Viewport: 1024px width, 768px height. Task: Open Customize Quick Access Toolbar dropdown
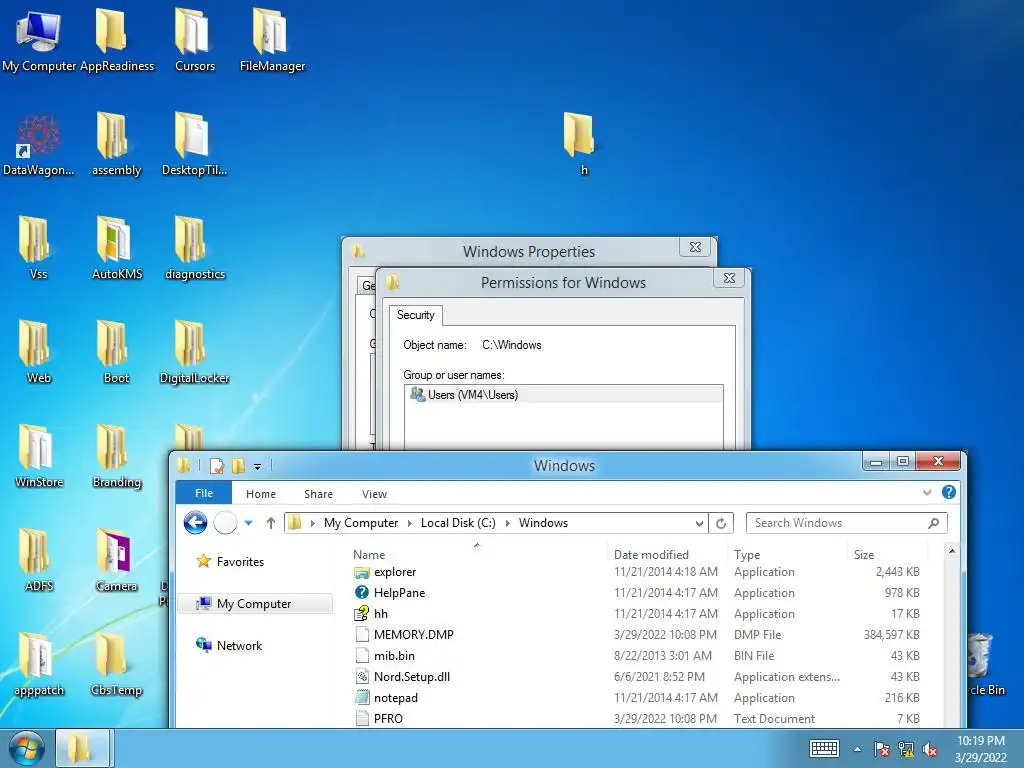pyautogui.click(x=257, y=466)
